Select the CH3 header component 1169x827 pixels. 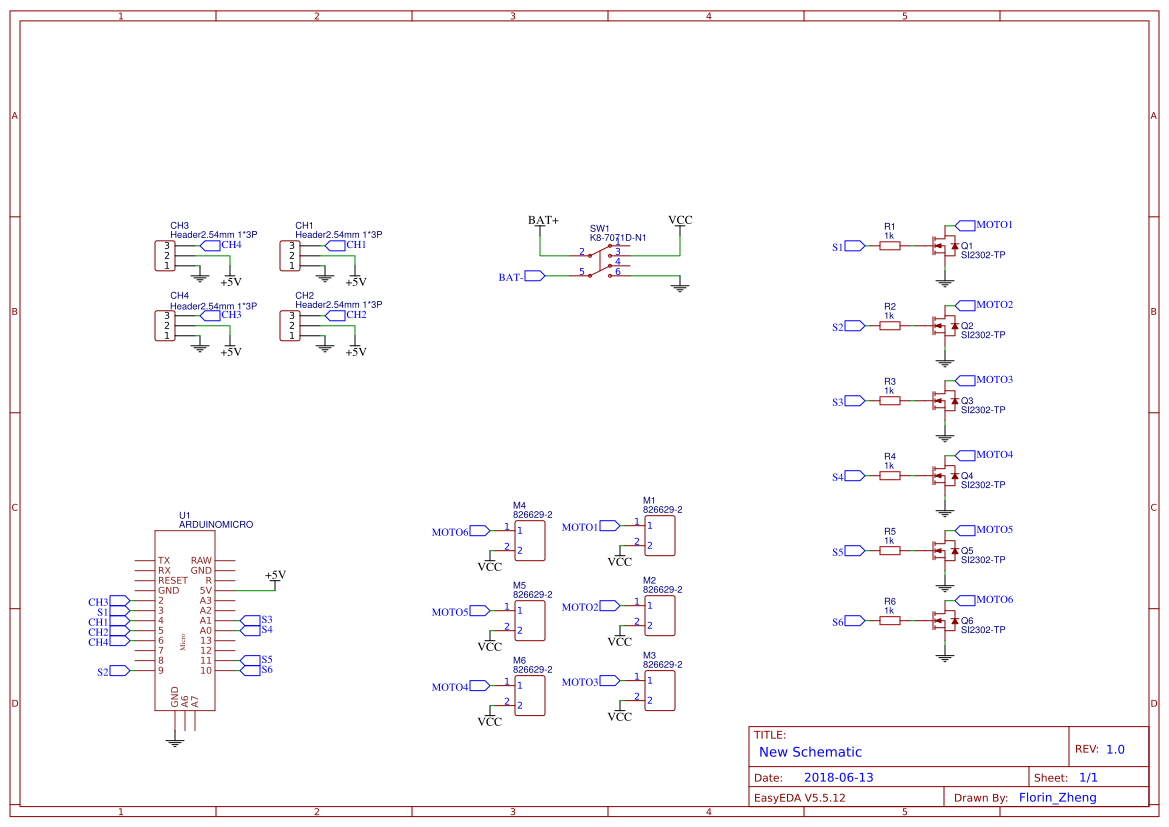tap(165, 255)
